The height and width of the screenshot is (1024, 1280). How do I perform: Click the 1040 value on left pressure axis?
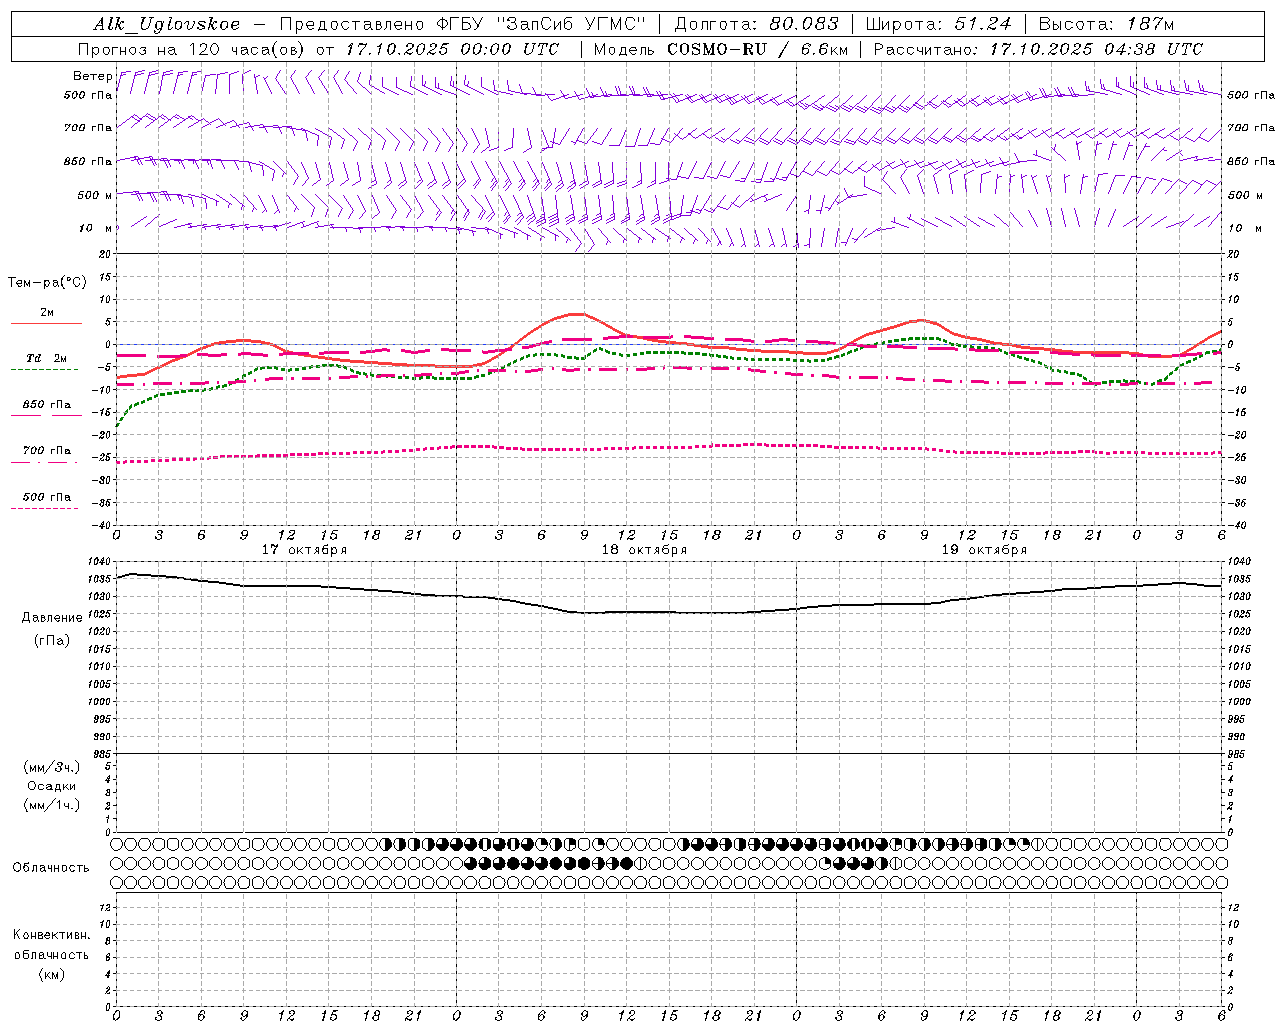pyautogui.click(x=97, y=562)
